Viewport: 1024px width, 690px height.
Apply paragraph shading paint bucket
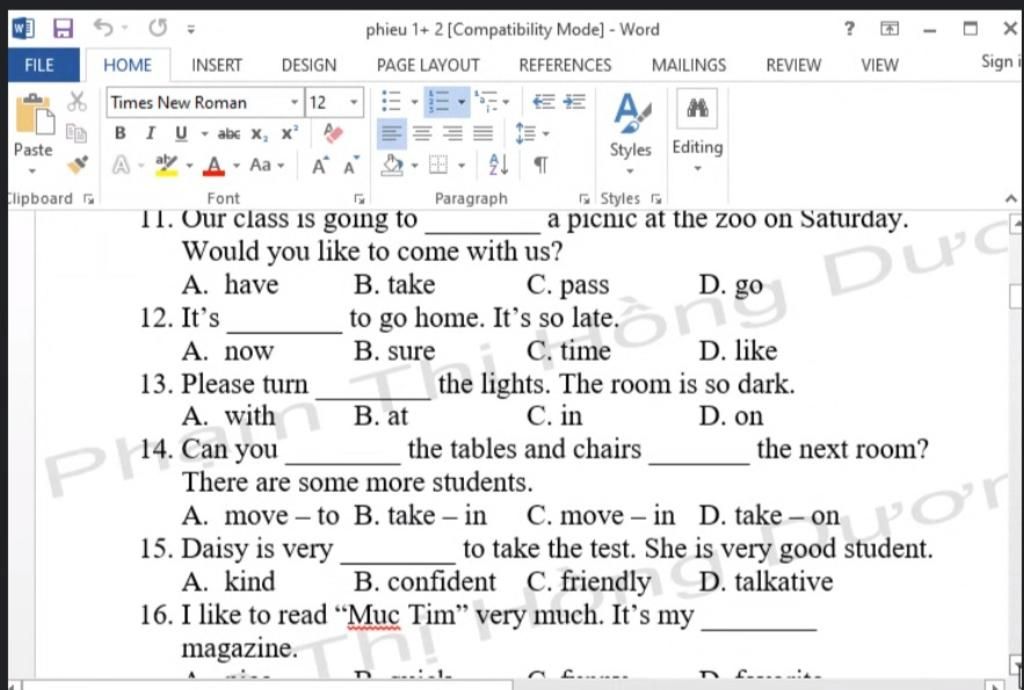392,165
